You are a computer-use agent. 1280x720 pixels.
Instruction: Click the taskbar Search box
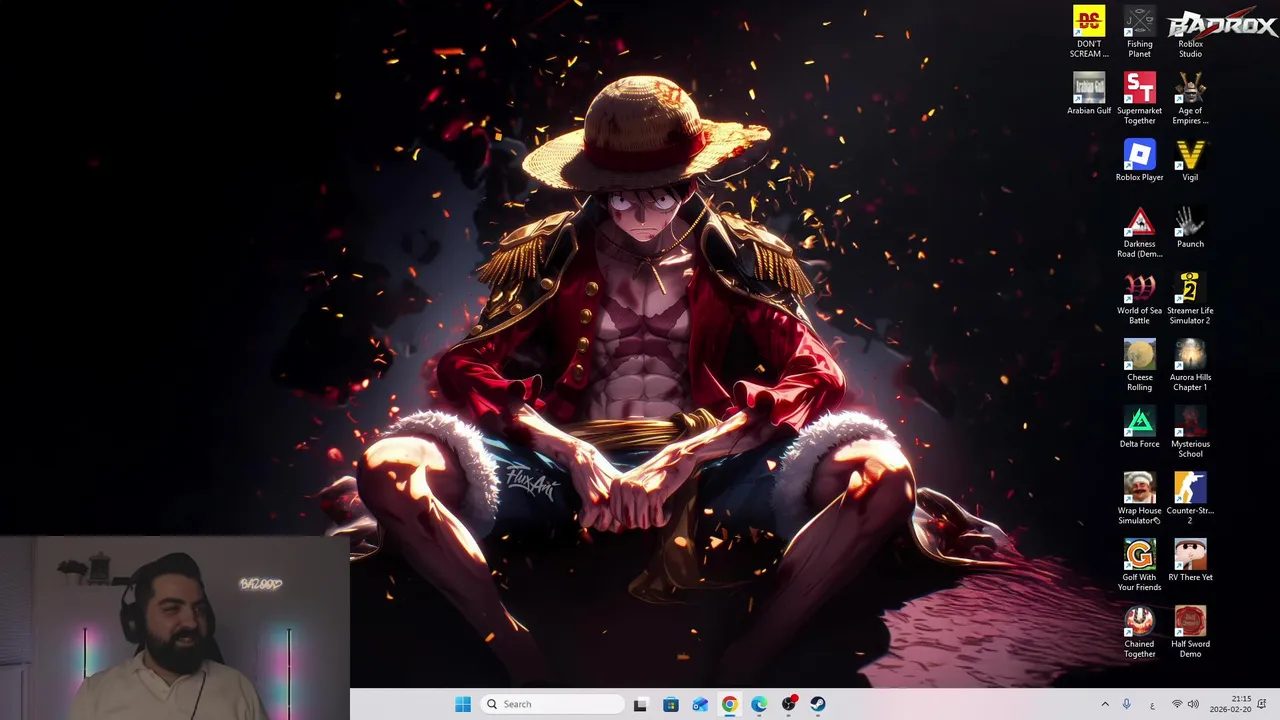pos(552,704)
